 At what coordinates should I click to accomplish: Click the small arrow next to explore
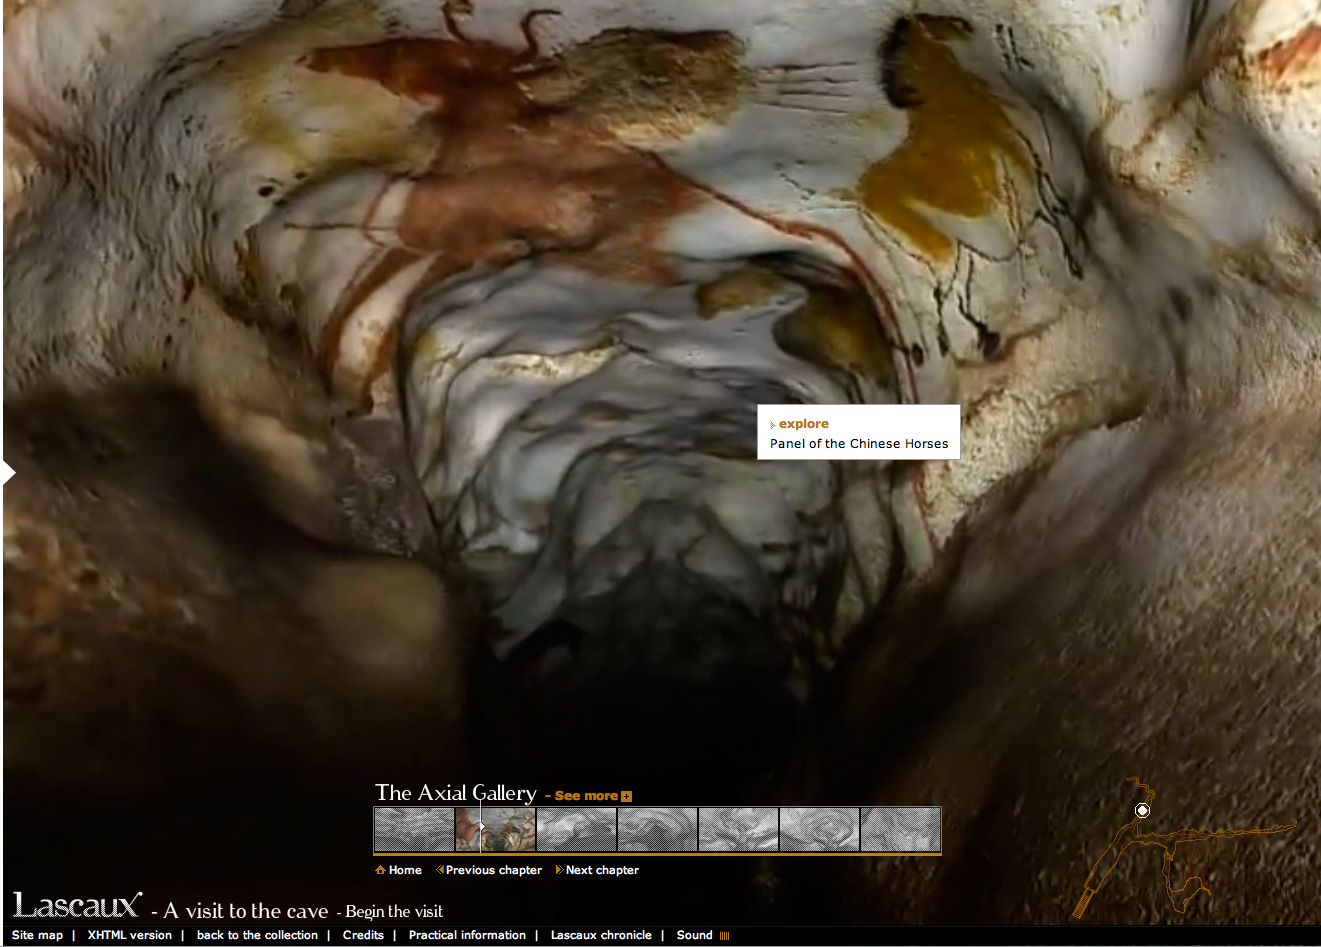[773, 425]
